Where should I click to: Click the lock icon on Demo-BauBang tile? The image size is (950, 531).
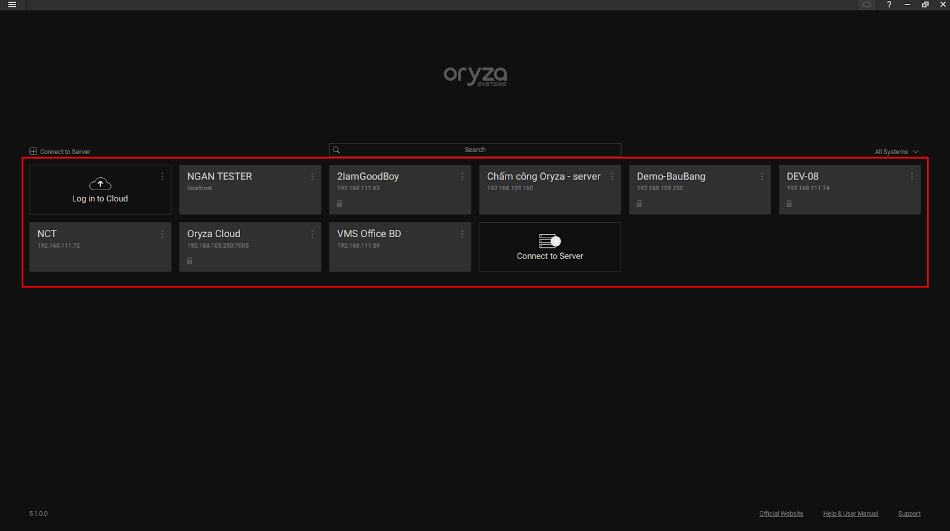(639, 204)
